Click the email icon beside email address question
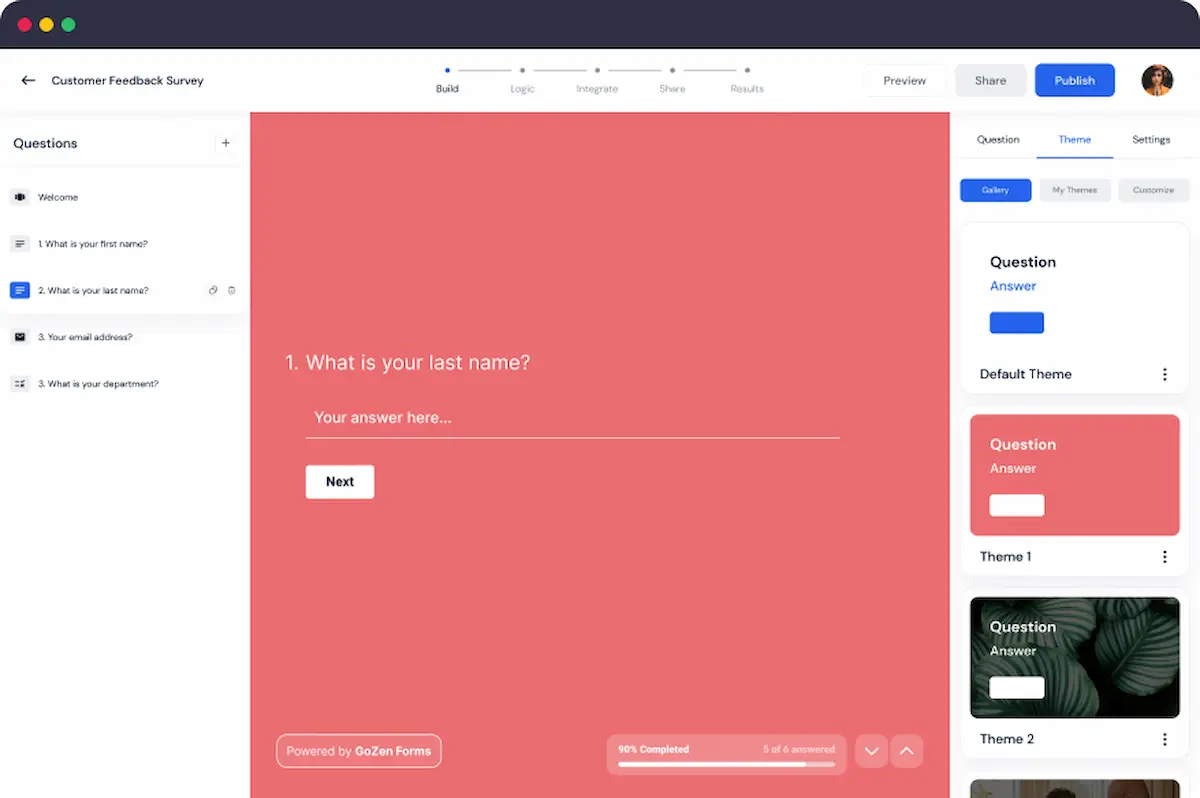Viewport: 1200px width, 798px height. 20,337
